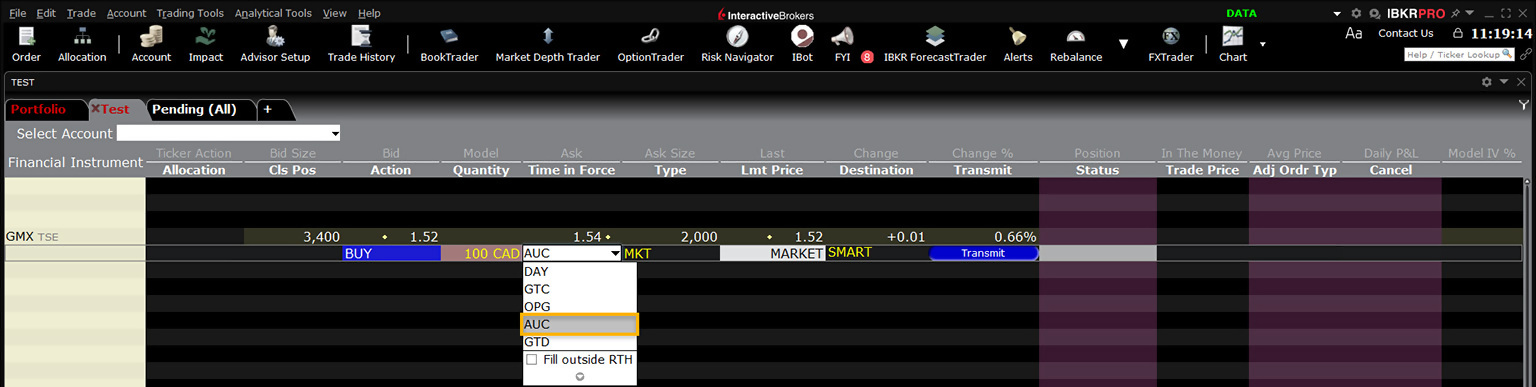Open the Alerts bell icon

1018,45
